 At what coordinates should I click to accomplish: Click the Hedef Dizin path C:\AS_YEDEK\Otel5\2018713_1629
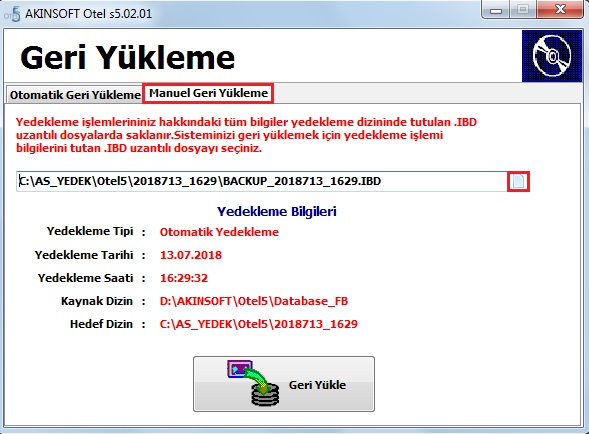(259, 324)
